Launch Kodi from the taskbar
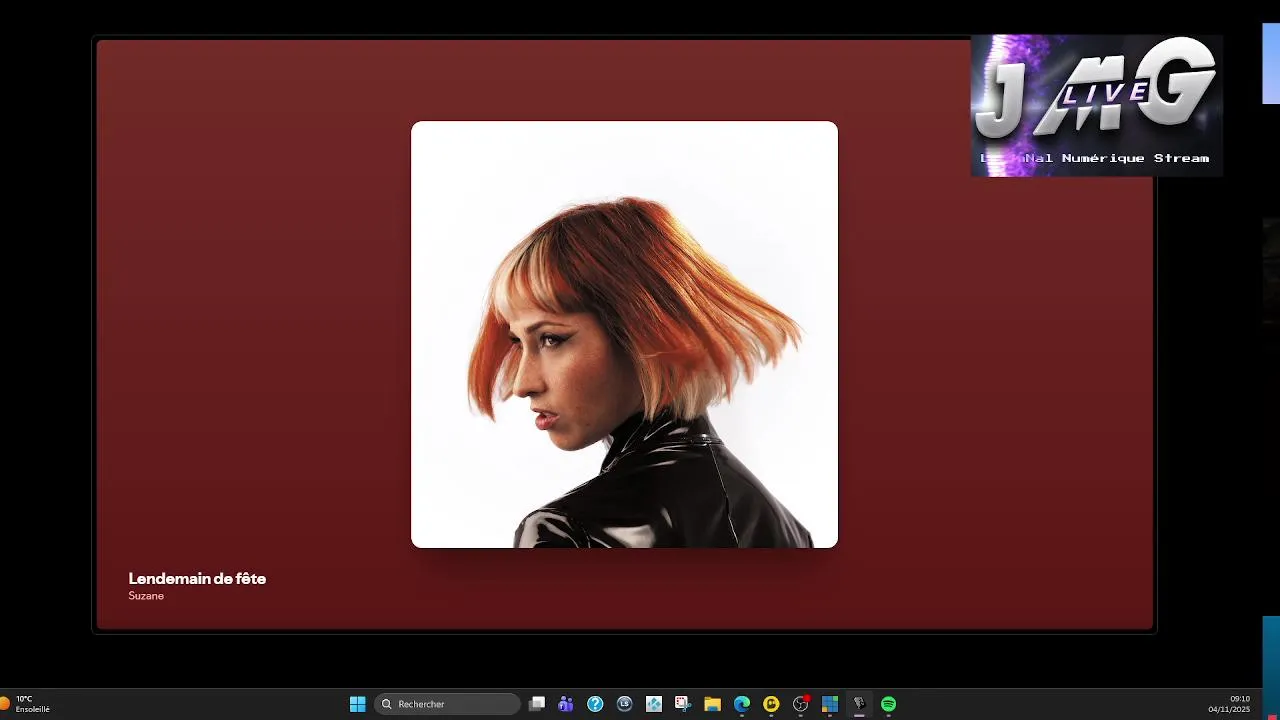This screenshot has height=720, width=1280. point(654,704)
